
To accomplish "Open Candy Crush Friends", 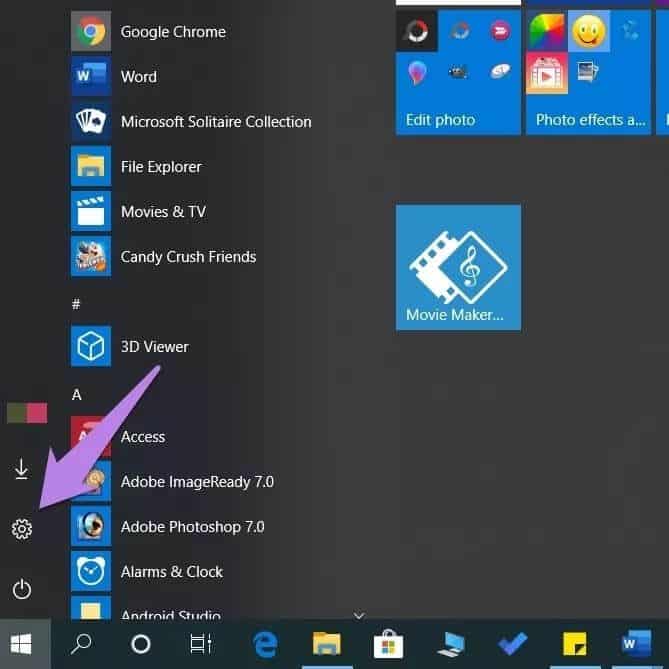I will [x=188, y=257].
